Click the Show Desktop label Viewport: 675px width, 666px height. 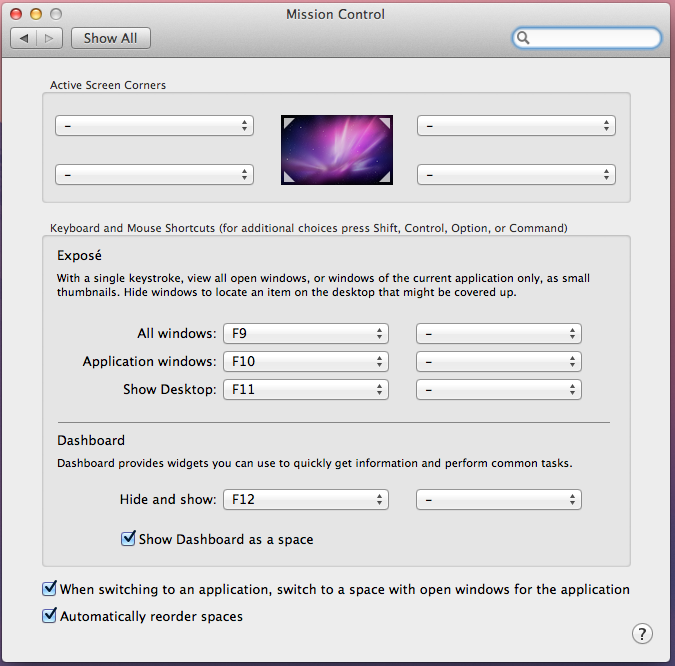[170, 390]
